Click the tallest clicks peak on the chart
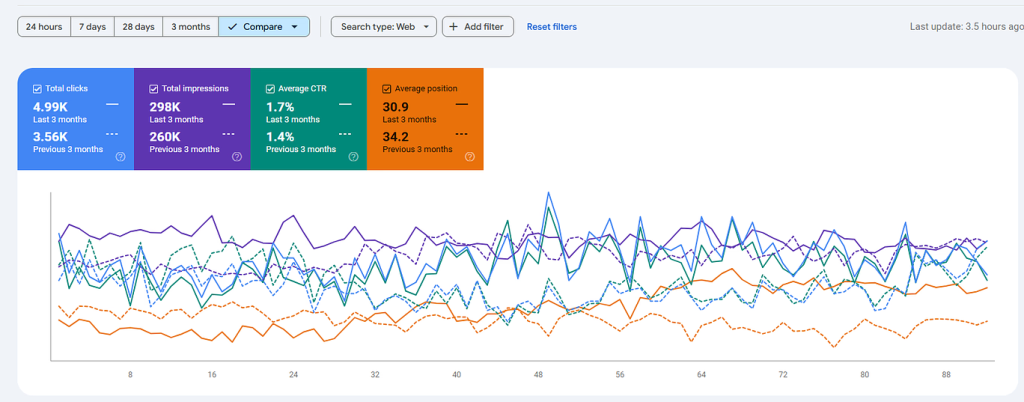 click(549, 193)
